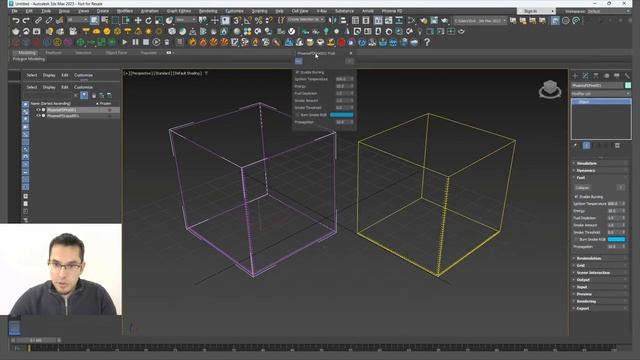Open the Modifiers menu

tap(124, 11)
